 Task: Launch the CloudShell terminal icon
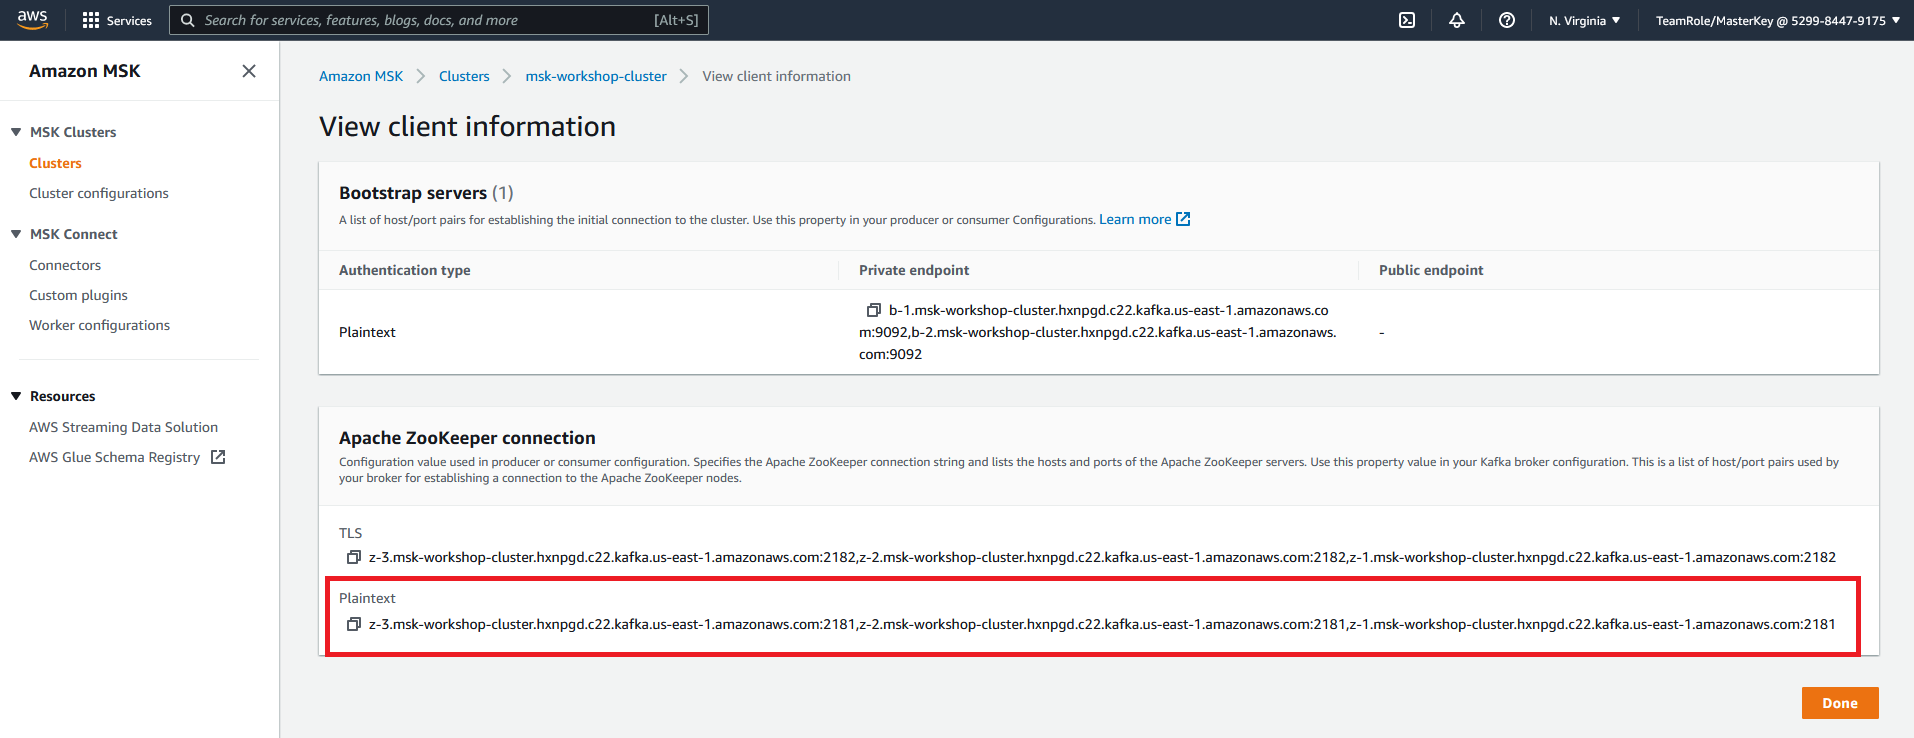click(x=1407, y=20)
